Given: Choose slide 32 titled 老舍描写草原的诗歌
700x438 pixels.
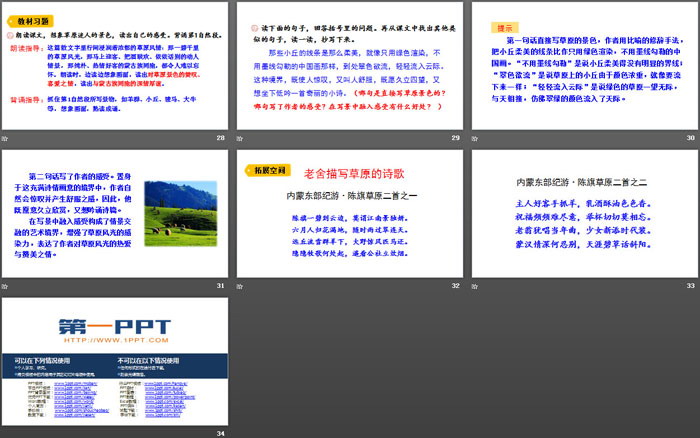Looking at the screenshot, I should (350, 212).
